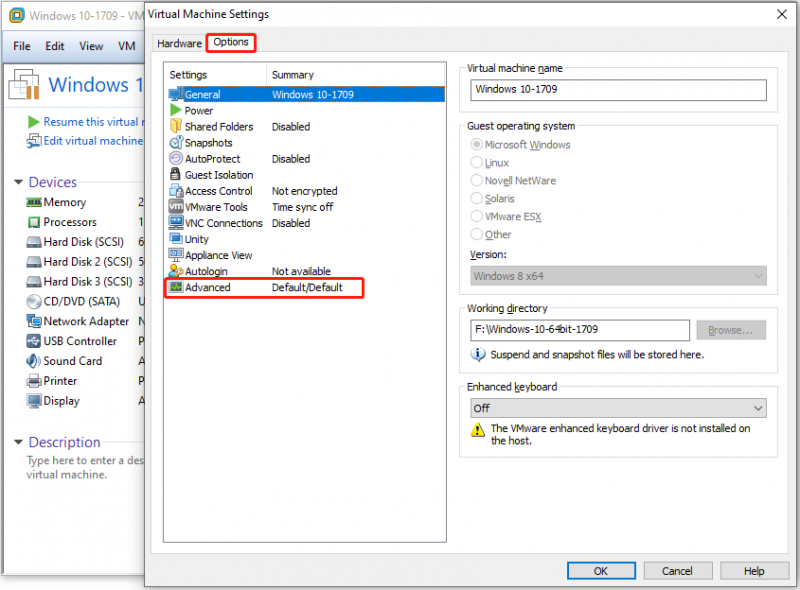Click the working directory info icon
The height and width of the screenshot is (590, 800).
478,354
